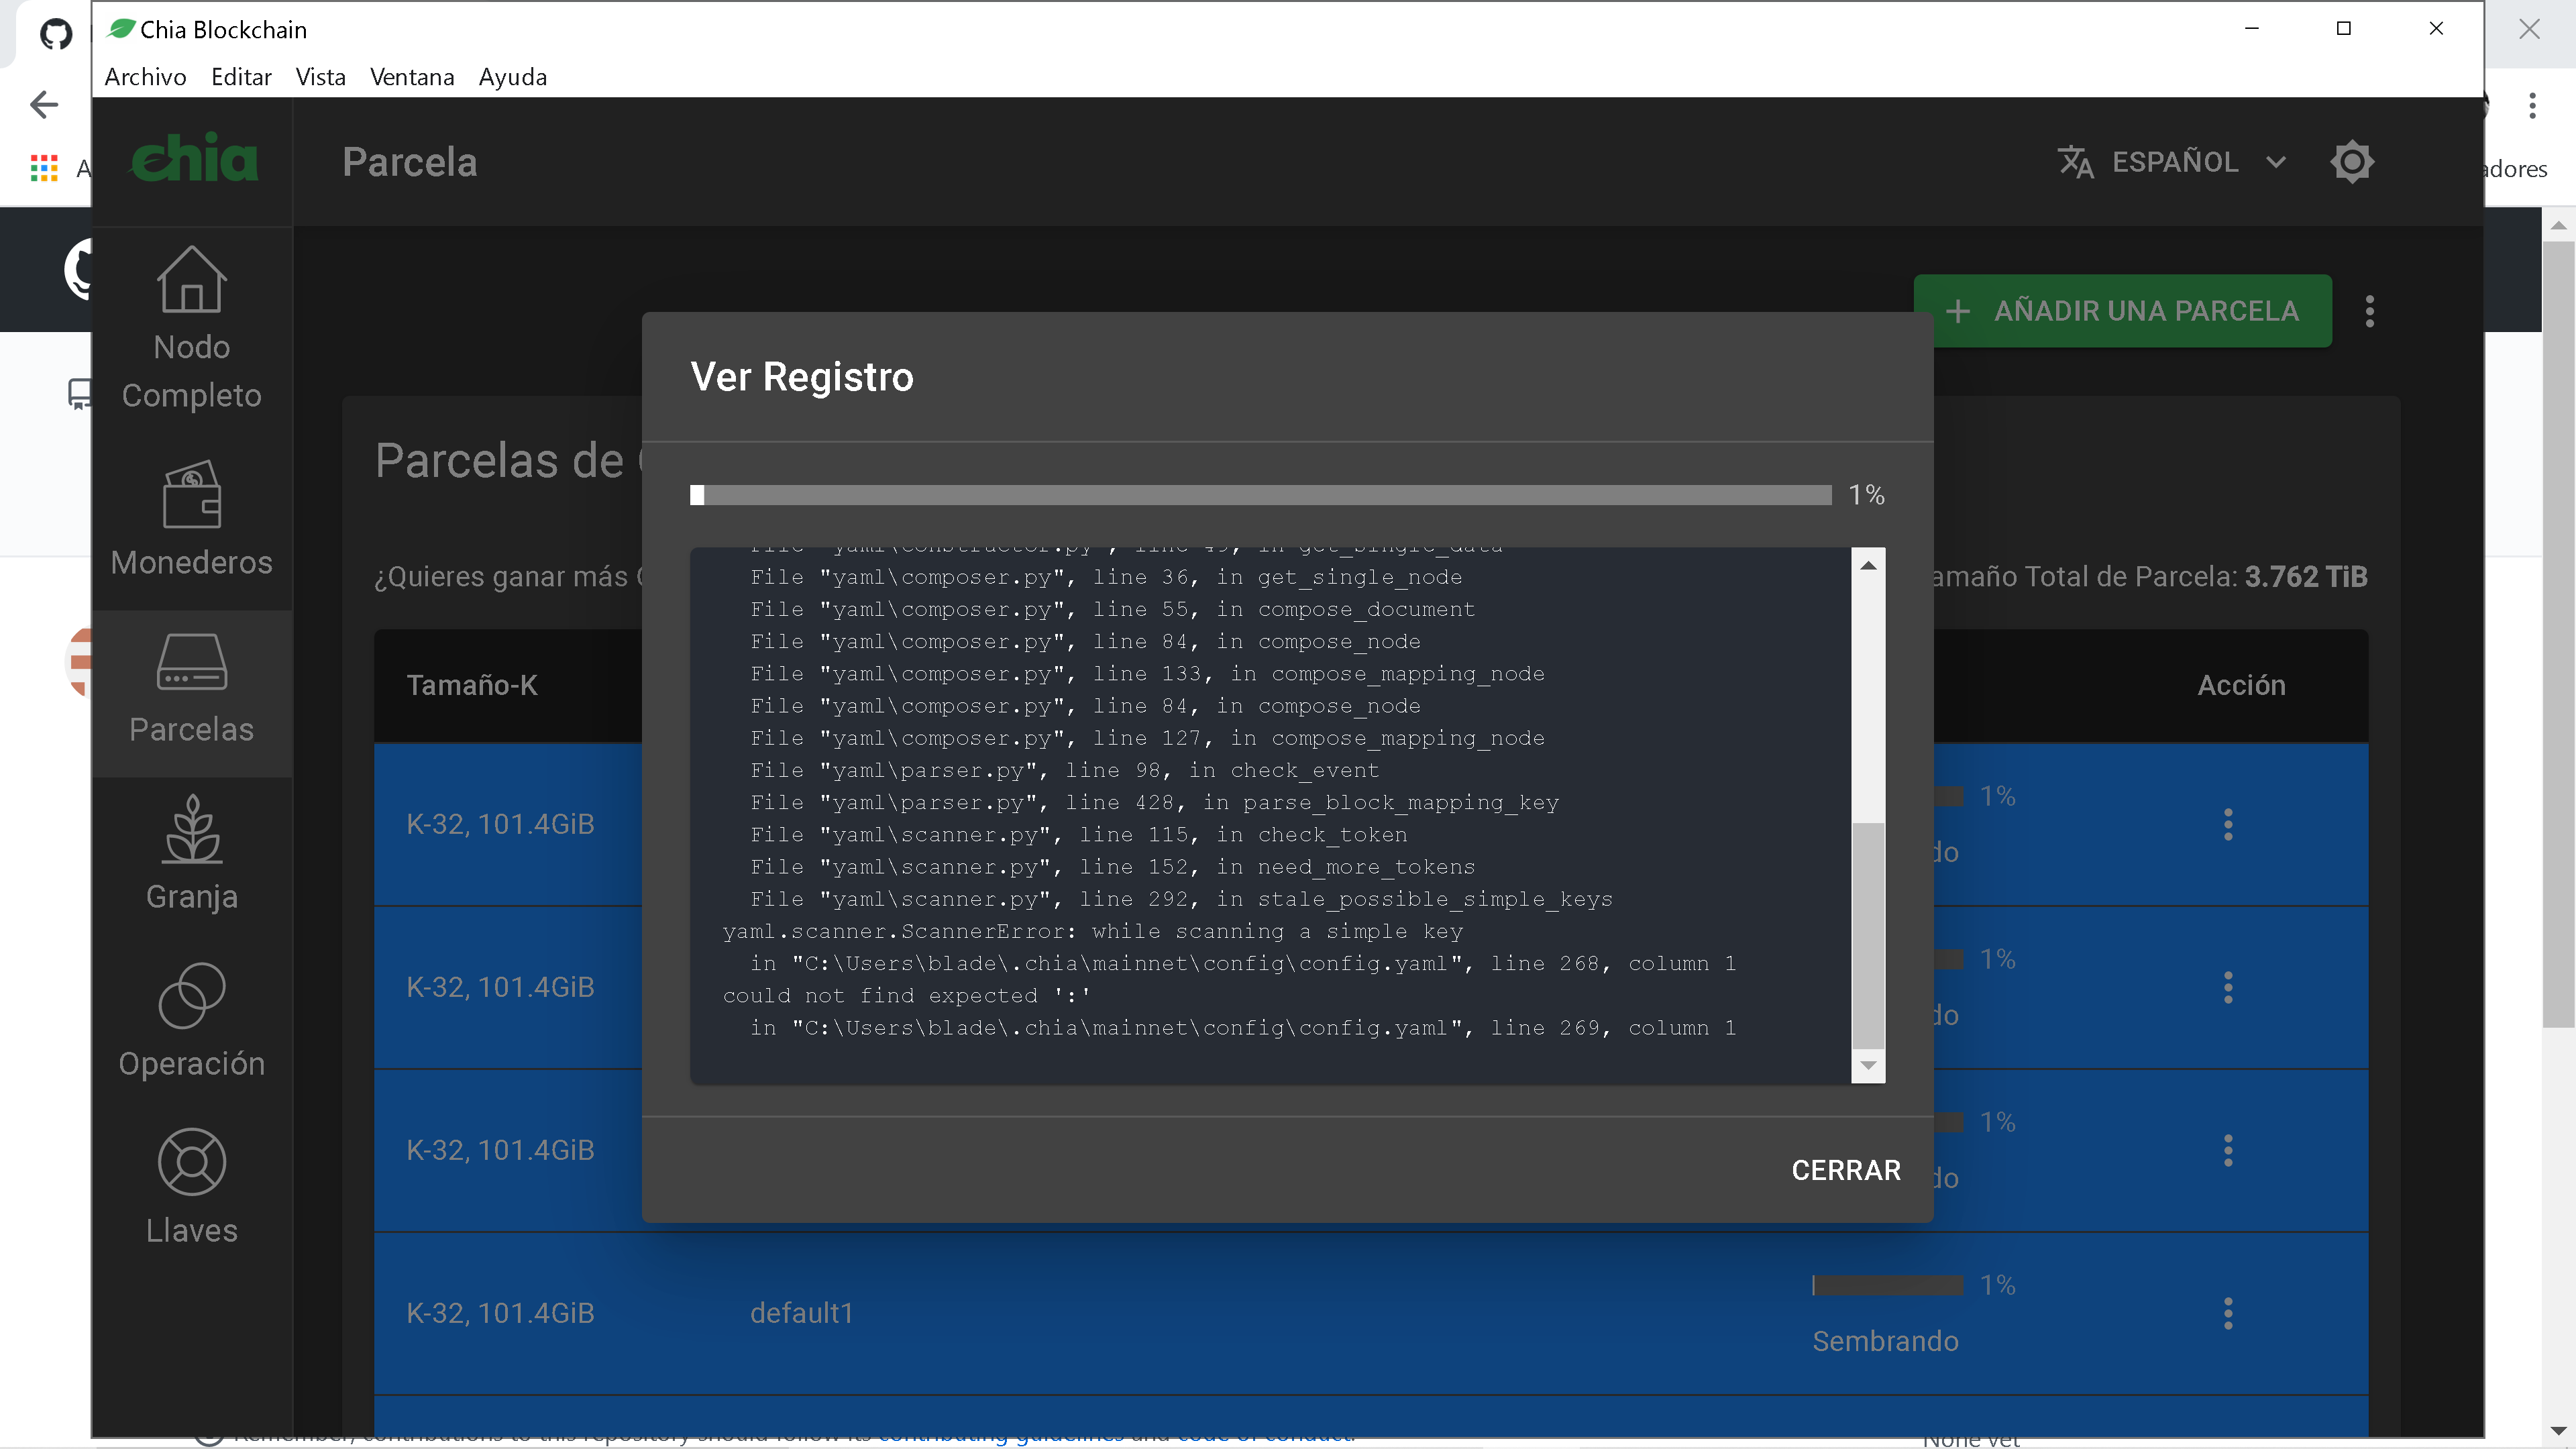Expand the ESPAÑOL language dropdown
Image resolution: width=2576 pixels, height=1449 pixels.
(x=2174, y=162)
